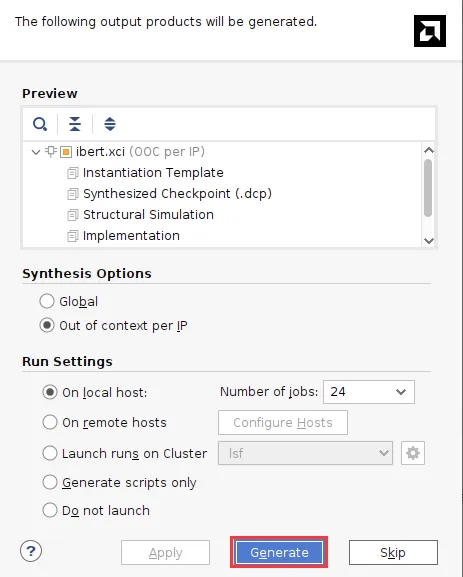The height and width of the screenshot is (577, 463).
Task: Click the Preview list scrollbar down arrow
Action: (428, 241)
